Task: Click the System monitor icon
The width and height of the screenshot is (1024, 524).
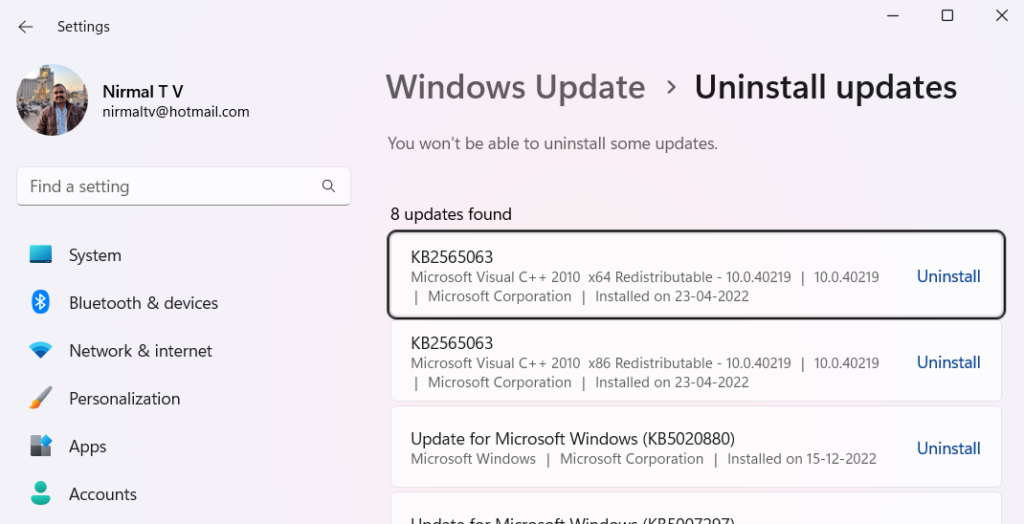Action: [40, 255]
